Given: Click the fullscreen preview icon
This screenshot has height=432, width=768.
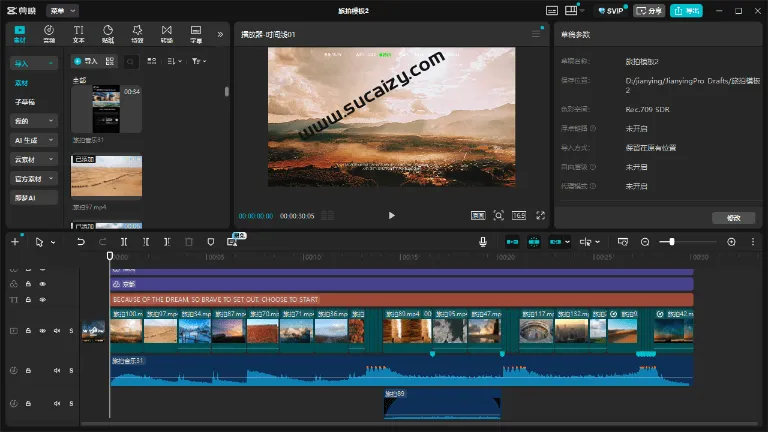Looking at the screenshot, I should [540, 215].
